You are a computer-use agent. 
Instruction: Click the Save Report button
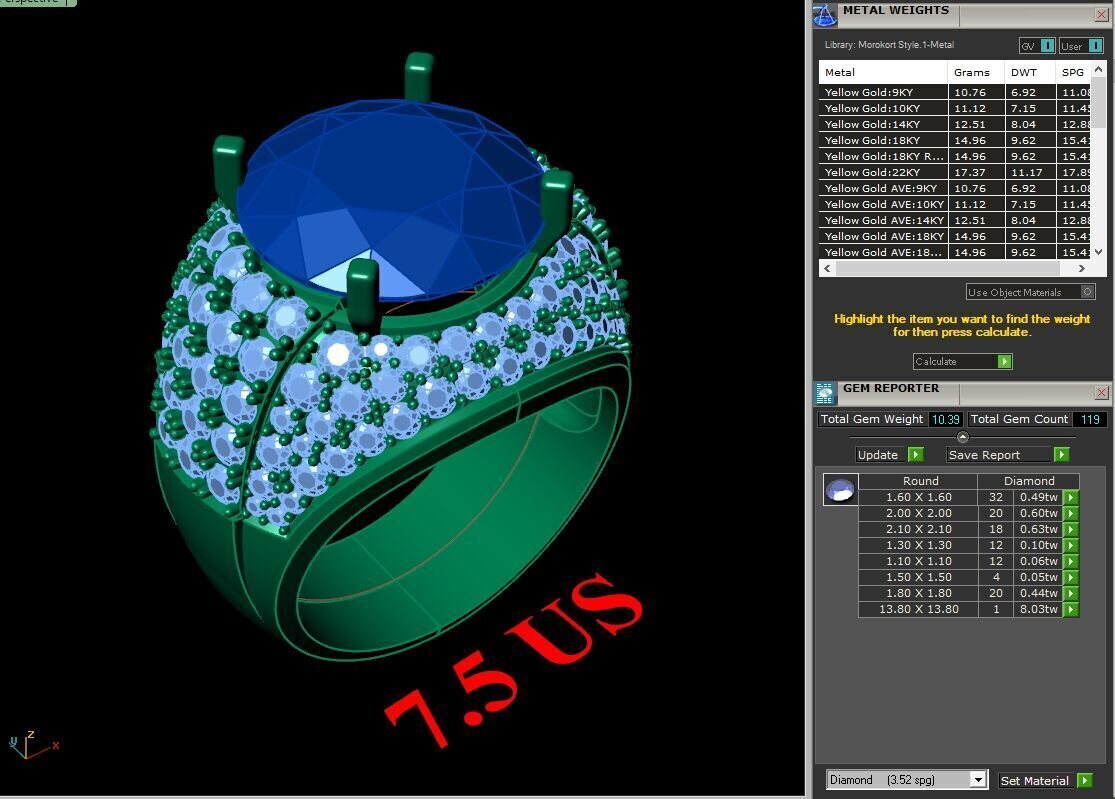(x=1008, y=454)
